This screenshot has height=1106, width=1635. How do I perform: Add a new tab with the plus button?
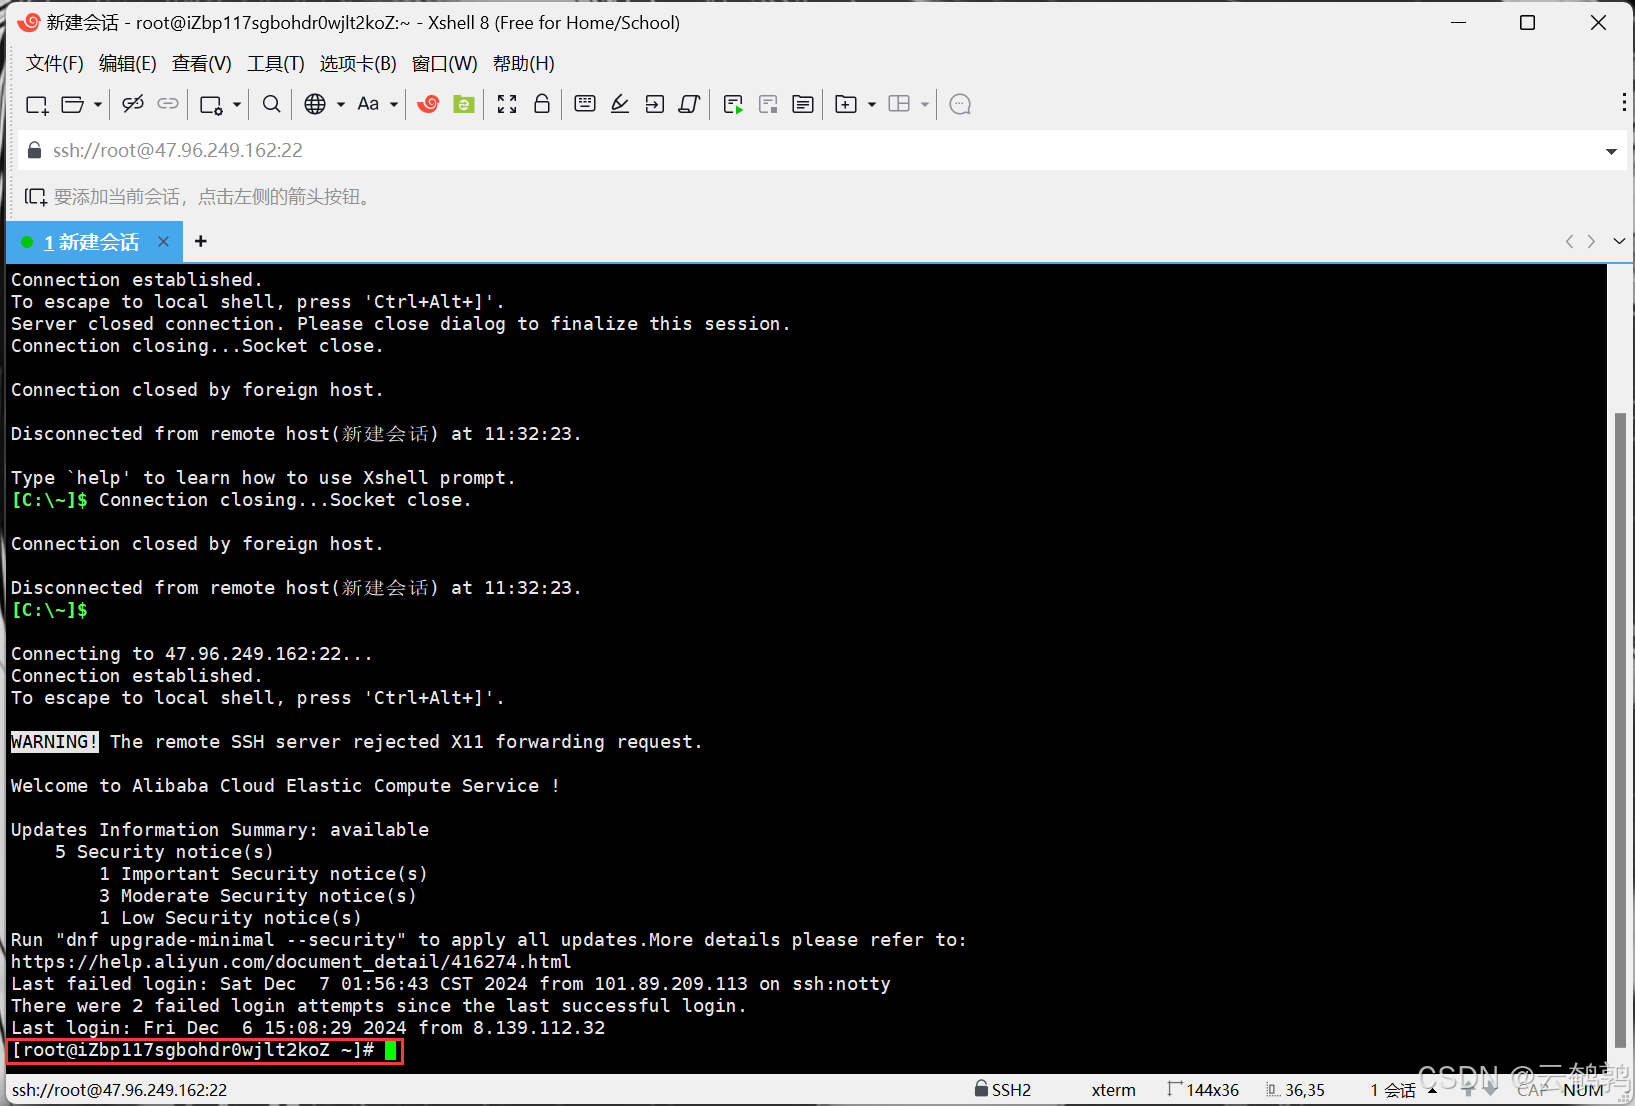(x=200, y=241)
